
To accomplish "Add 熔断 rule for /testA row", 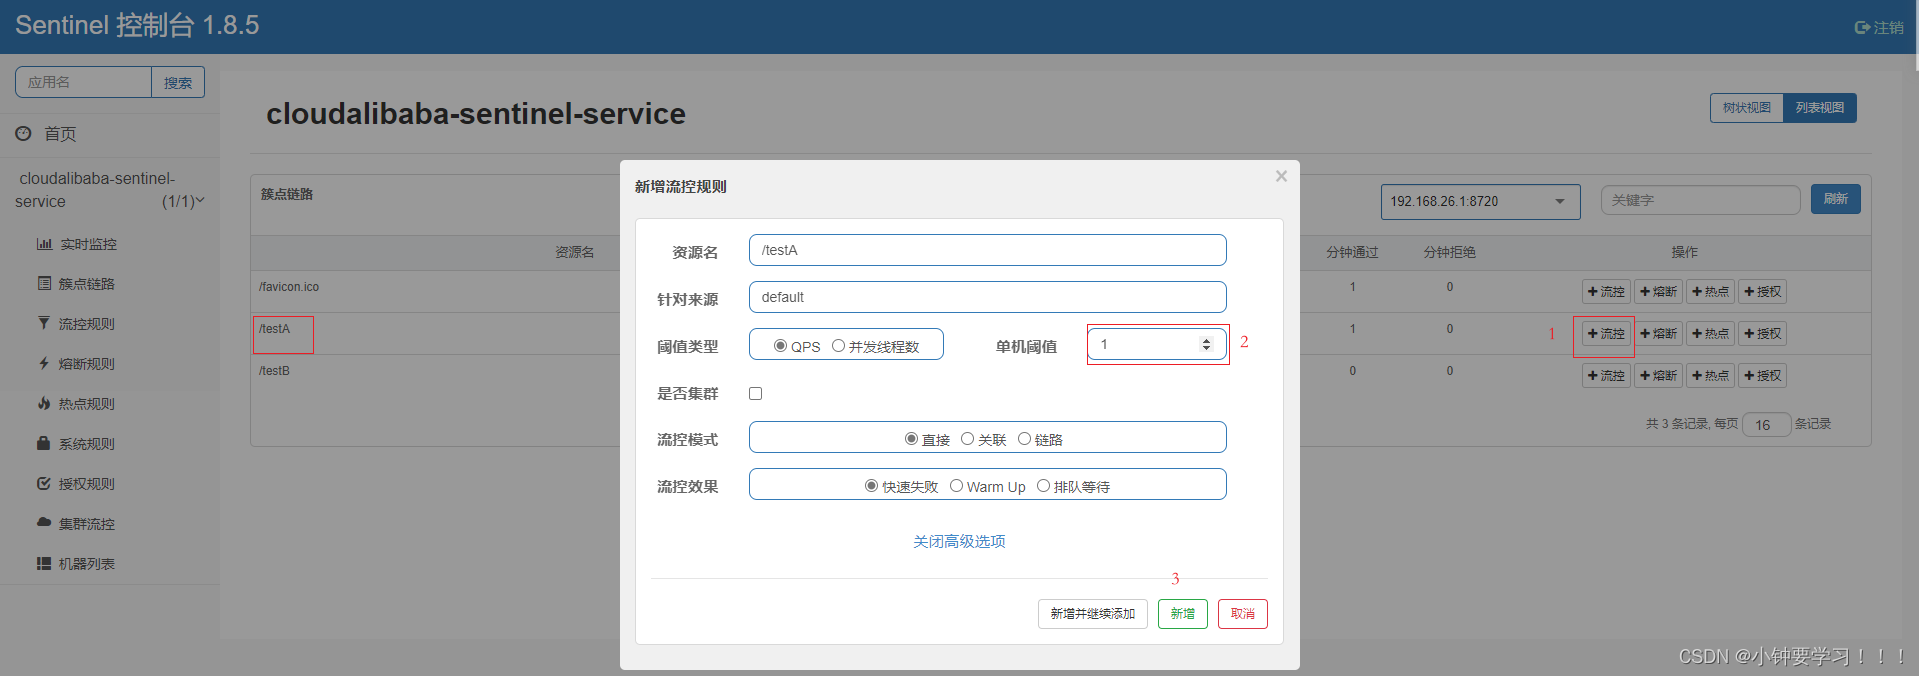I will (1659, 334).
